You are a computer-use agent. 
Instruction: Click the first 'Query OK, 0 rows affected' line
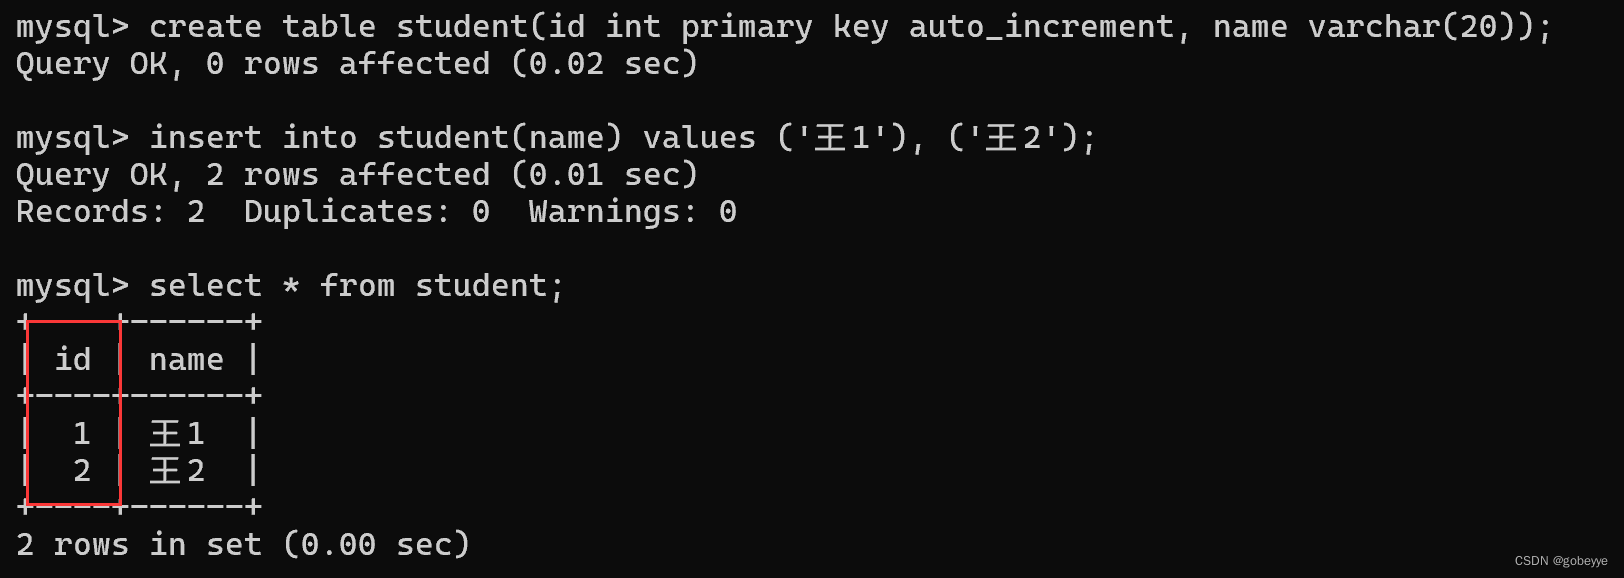[x=357, y=64]
